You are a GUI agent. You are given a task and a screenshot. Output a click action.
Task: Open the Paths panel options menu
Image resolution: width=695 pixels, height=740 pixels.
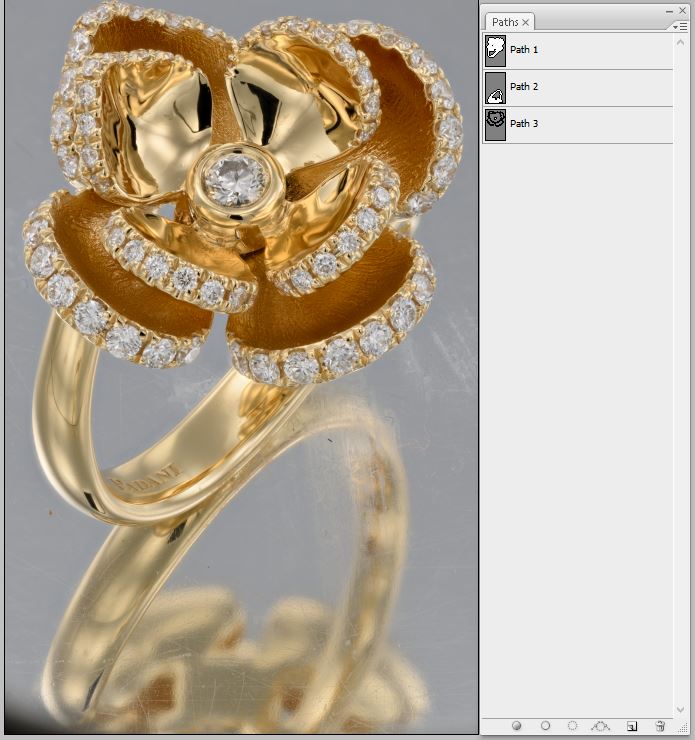(680, 27)
